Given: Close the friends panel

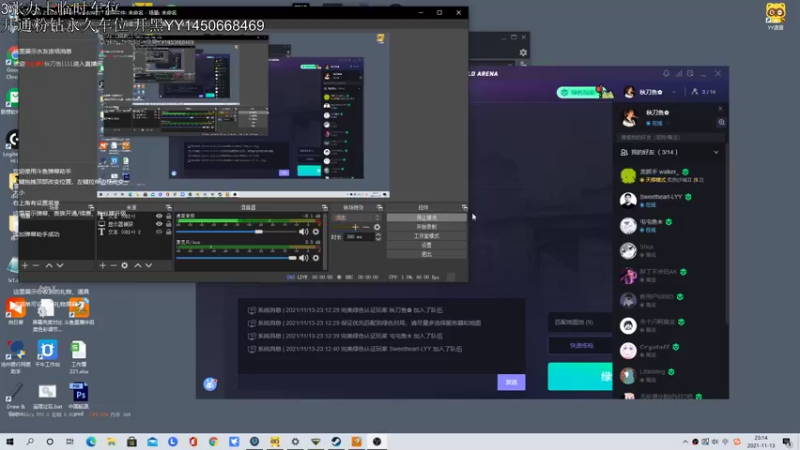Looking at the screenshot, I should (x=720, y=108).
